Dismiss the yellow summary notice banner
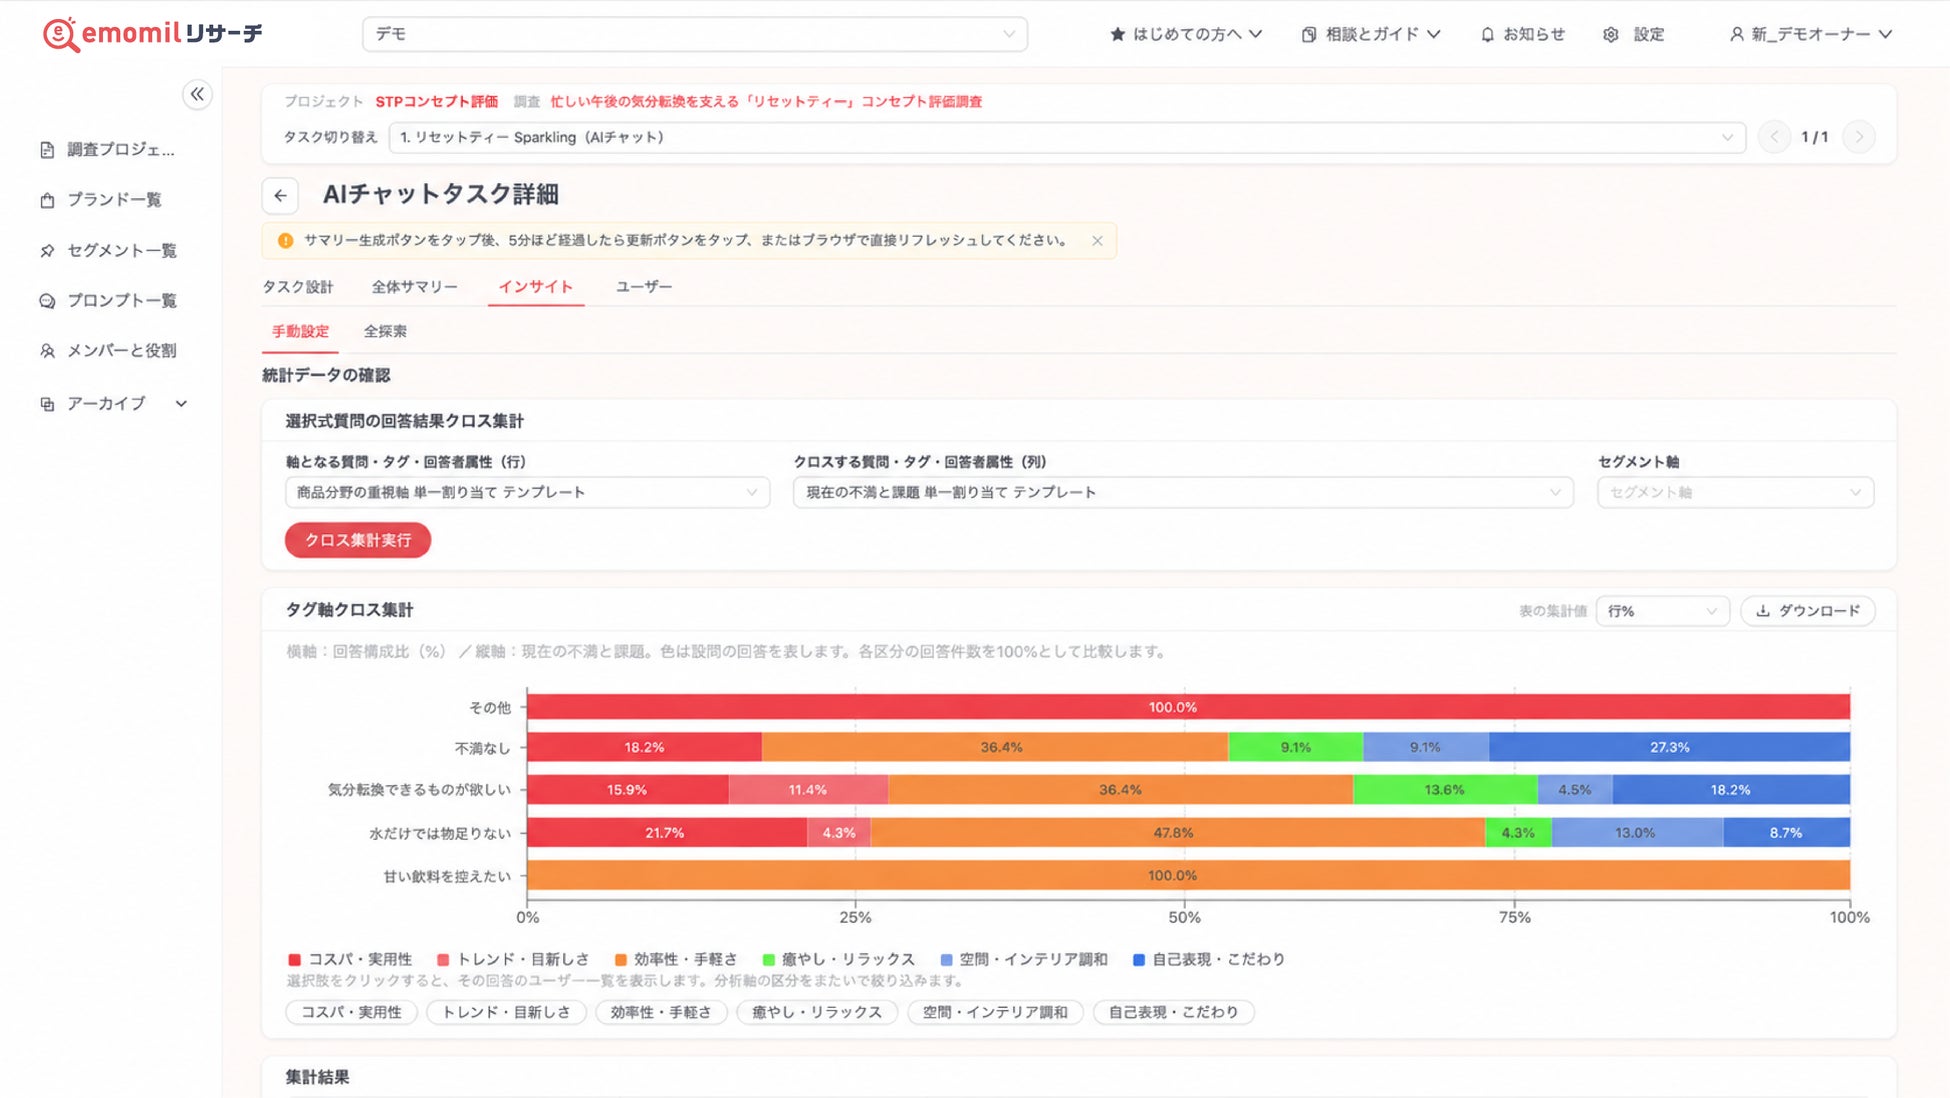1950x1098 pixels. (1097, 241)
